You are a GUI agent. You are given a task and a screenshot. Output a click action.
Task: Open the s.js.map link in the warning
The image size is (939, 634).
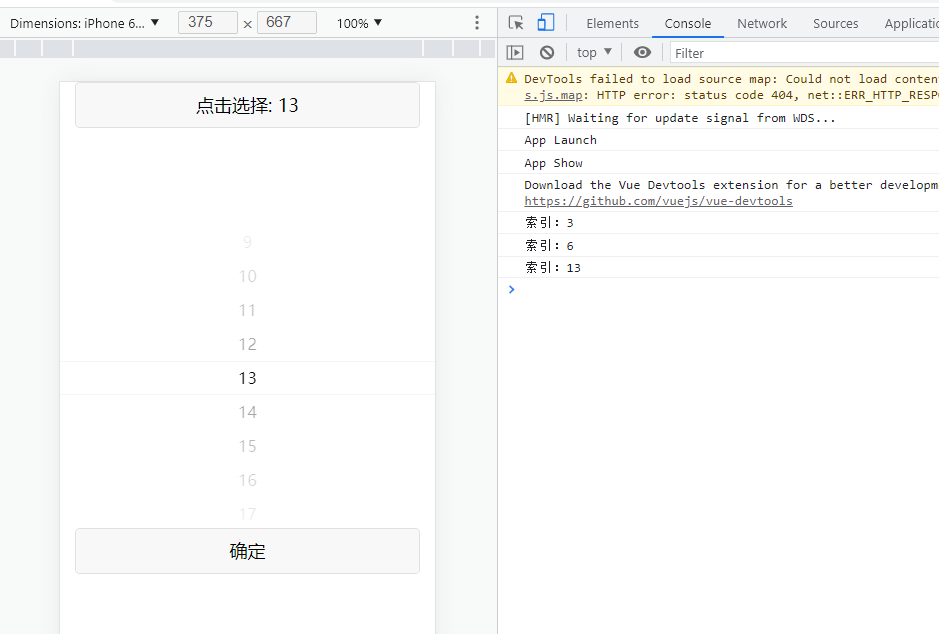tap(553, 95)
